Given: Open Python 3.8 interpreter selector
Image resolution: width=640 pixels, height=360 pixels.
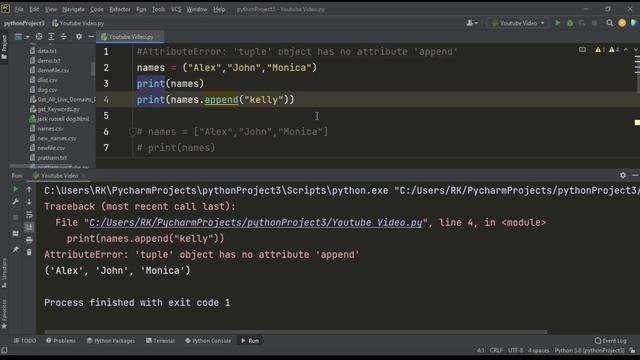Looking at the screenshot, I should [589, 351].
